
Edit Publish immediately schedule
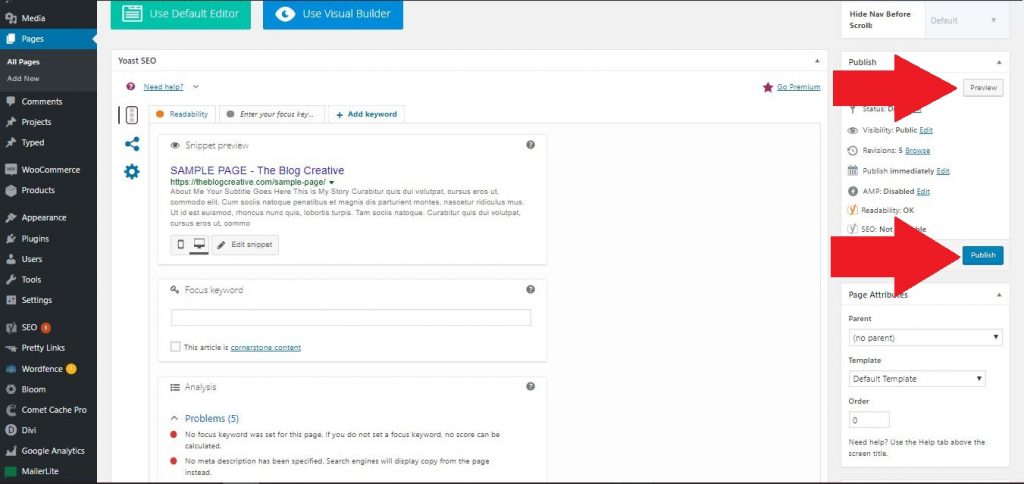943,171
